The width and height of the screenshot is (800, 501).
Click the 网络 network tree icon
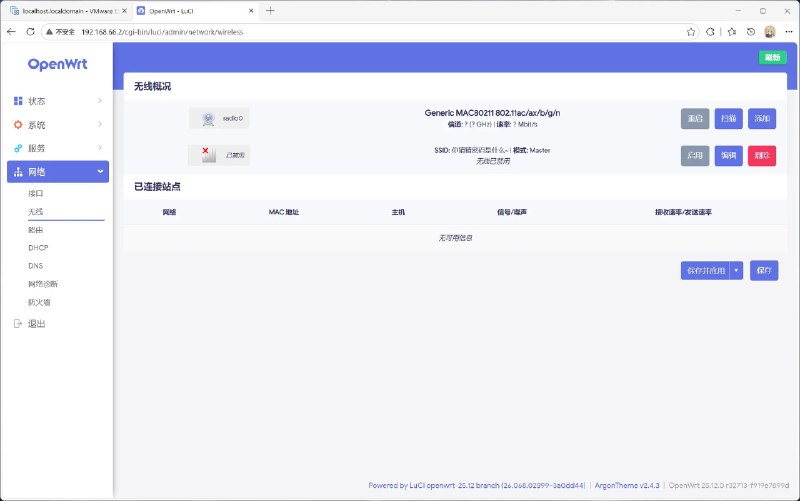(18, 172)
